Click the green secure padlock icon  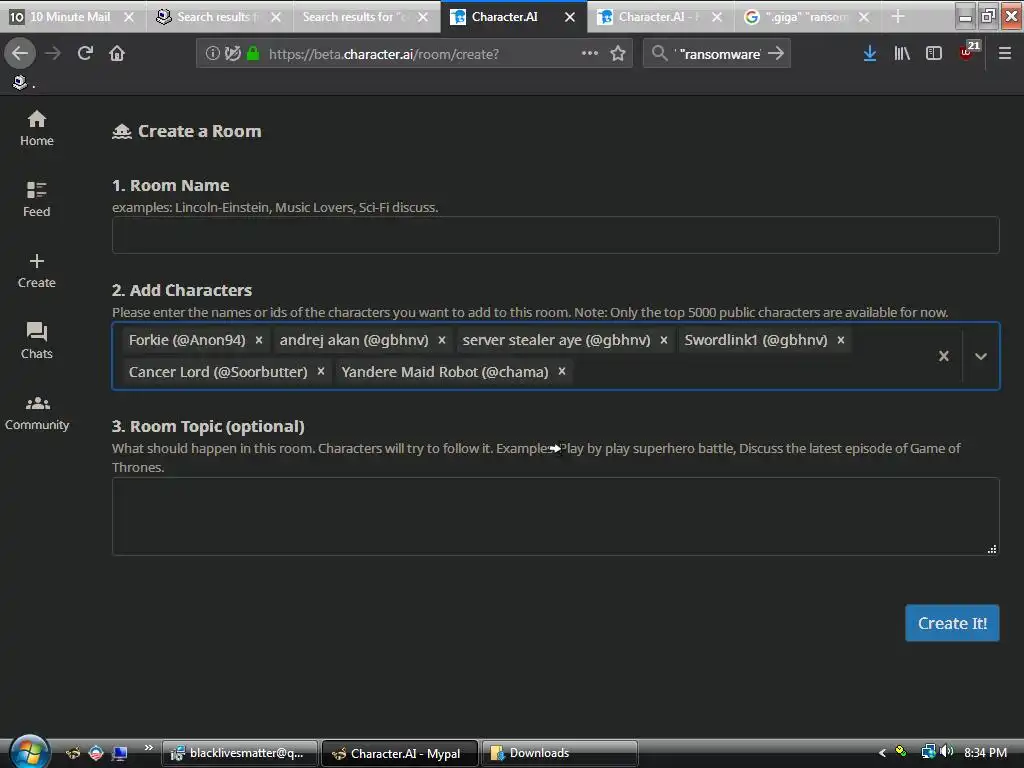tap(253, 53)
